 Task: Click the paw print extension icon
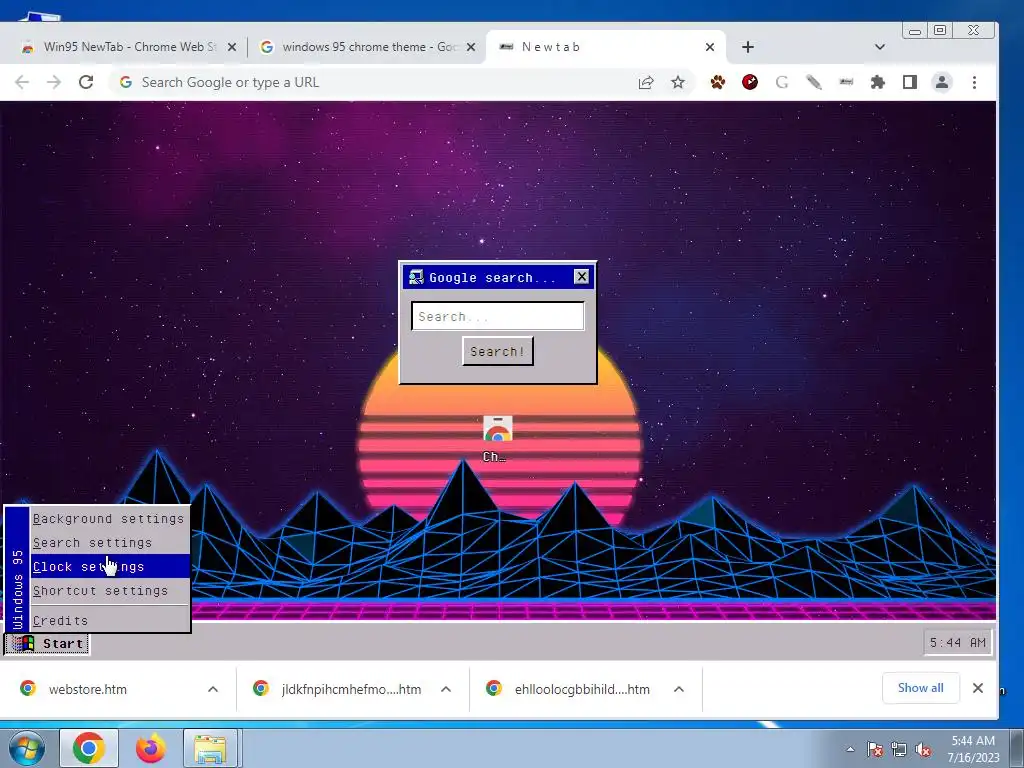[718, 82]
